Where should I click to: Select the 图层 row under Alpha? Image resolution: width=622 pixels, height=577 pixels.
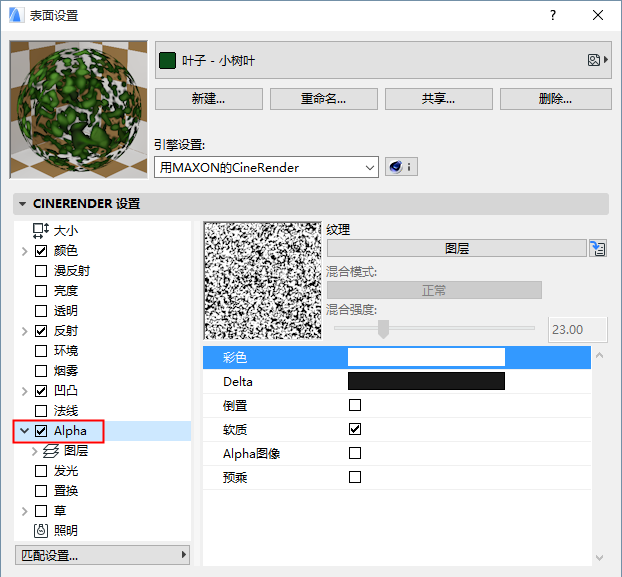102,451
